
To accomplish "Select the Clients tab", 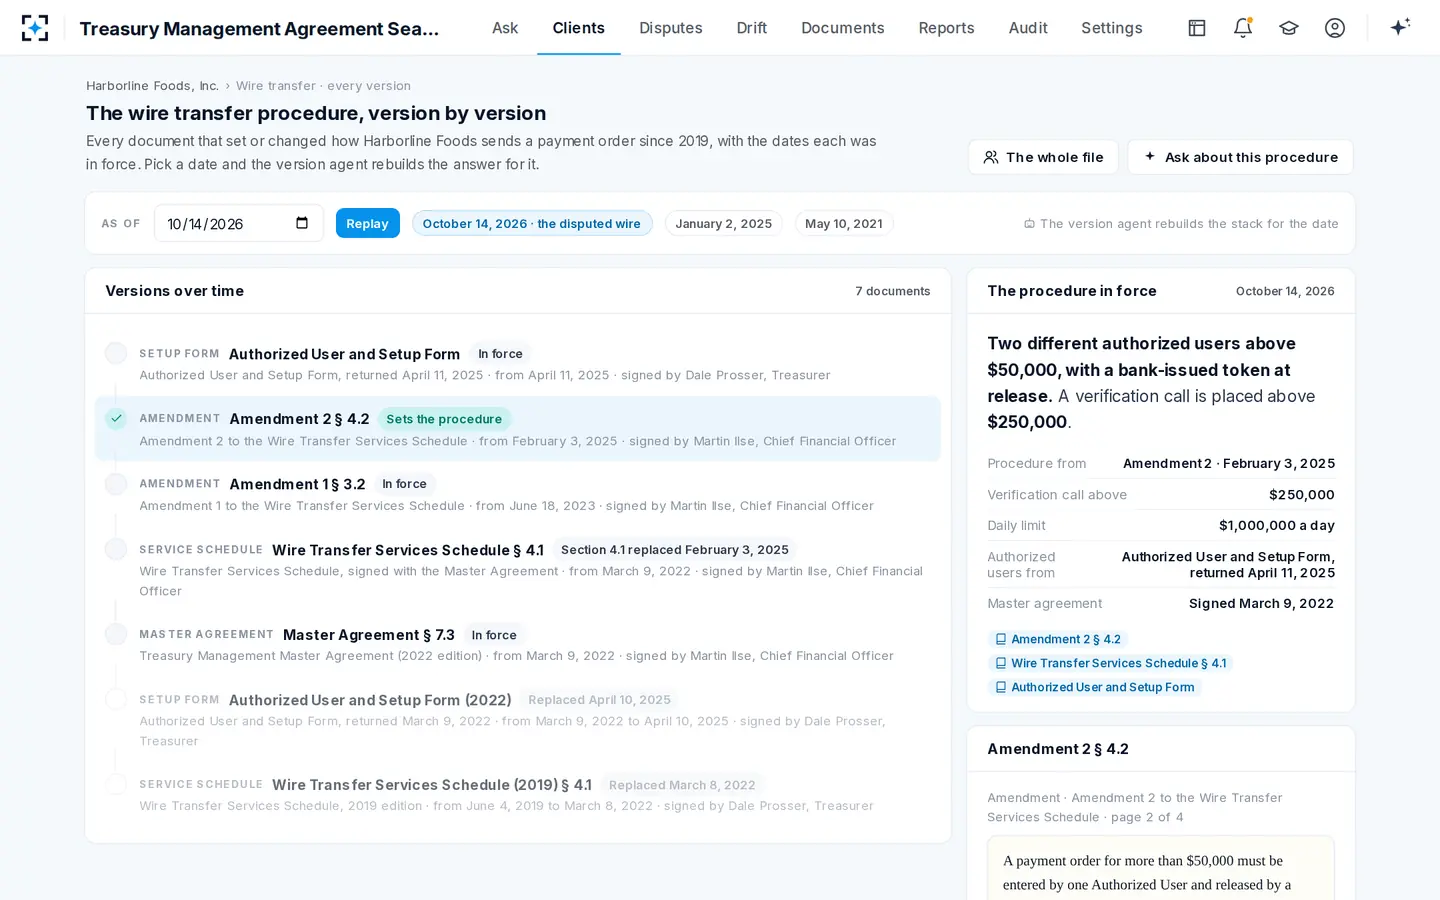I will point(579,28).
